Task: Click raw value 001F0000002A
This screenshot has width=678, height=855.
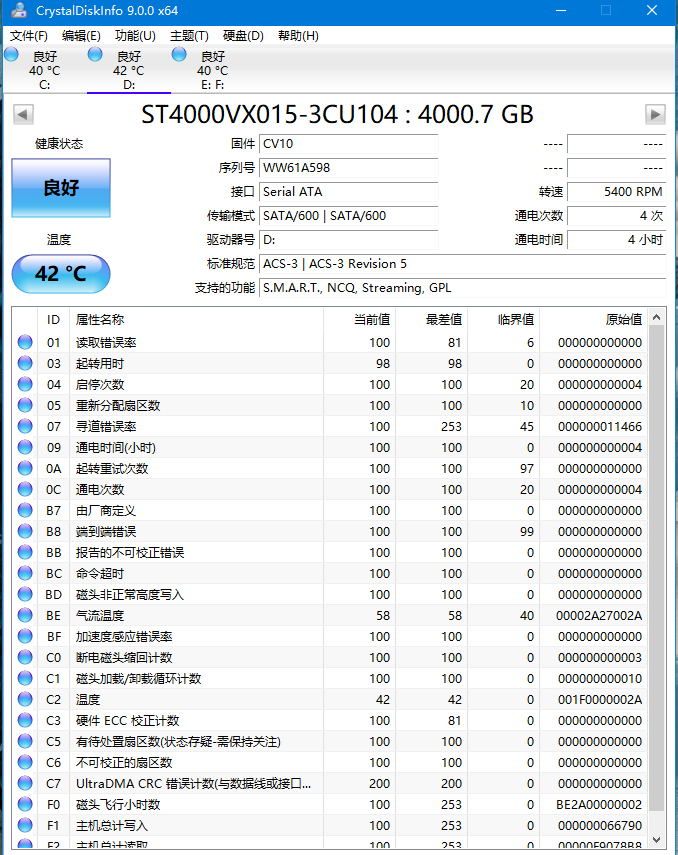Action: pyautogui.click(x=599, y=699)
